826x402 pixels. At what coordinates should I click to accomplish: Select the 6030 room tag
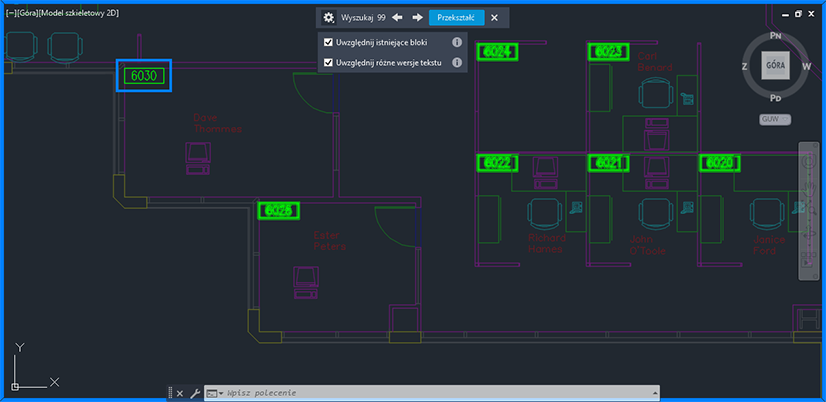click(x=144, y=76)
